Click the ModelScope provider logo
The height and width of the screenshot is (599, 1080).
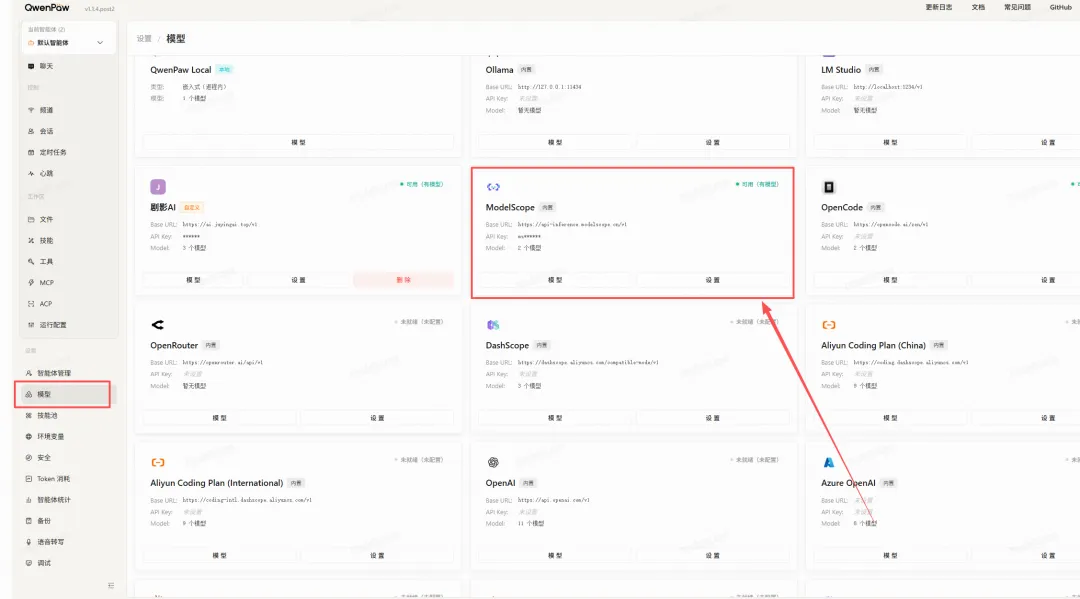pos(493,187)
